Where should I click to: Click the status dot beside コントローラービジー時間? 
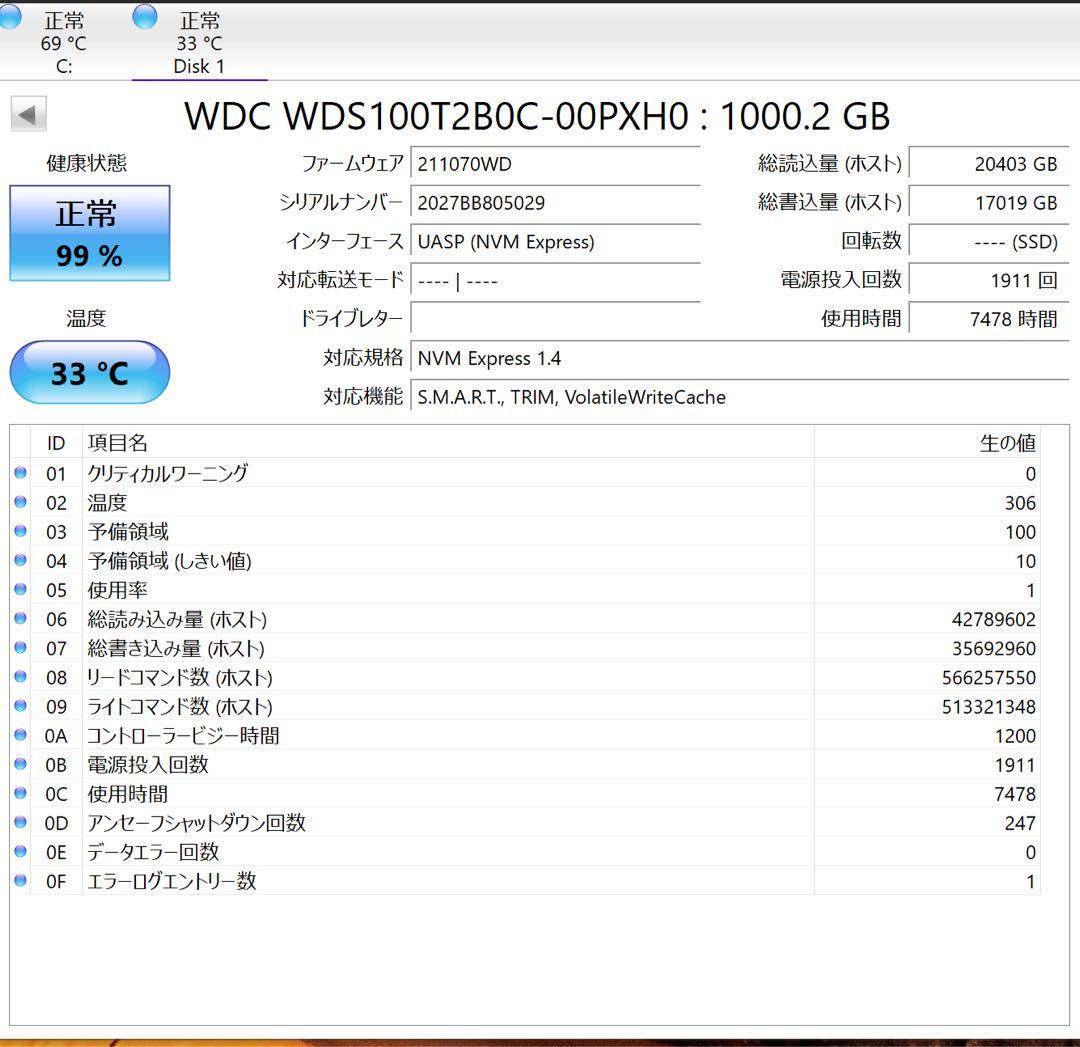(x=21, y=736)
